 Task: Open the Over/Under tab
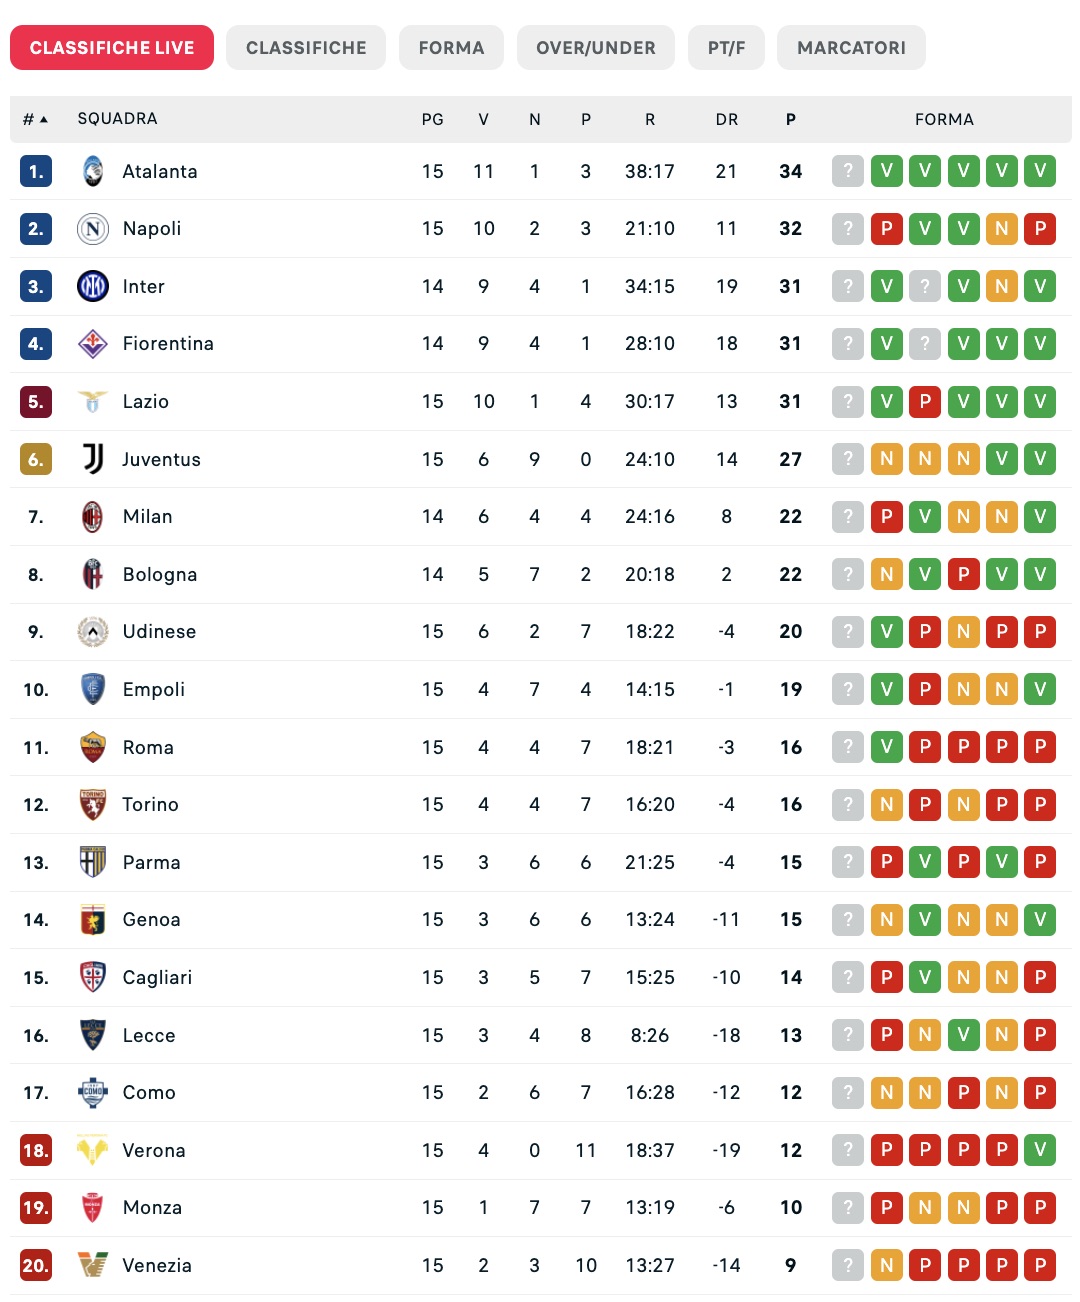(596, 48)
